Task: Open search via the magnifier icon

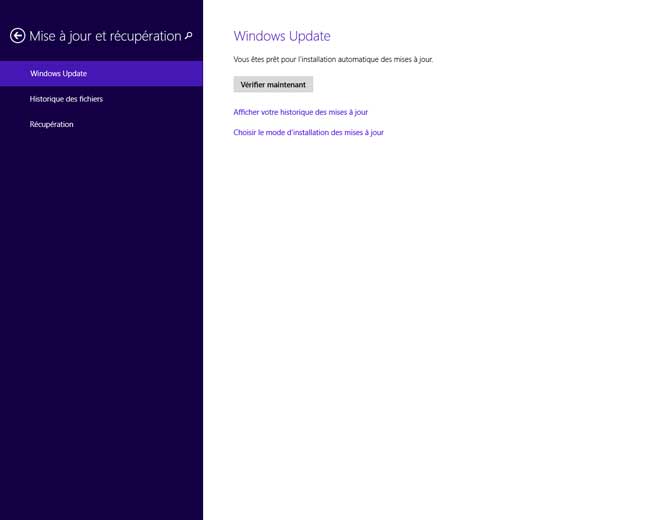Action: click(189, 36)
